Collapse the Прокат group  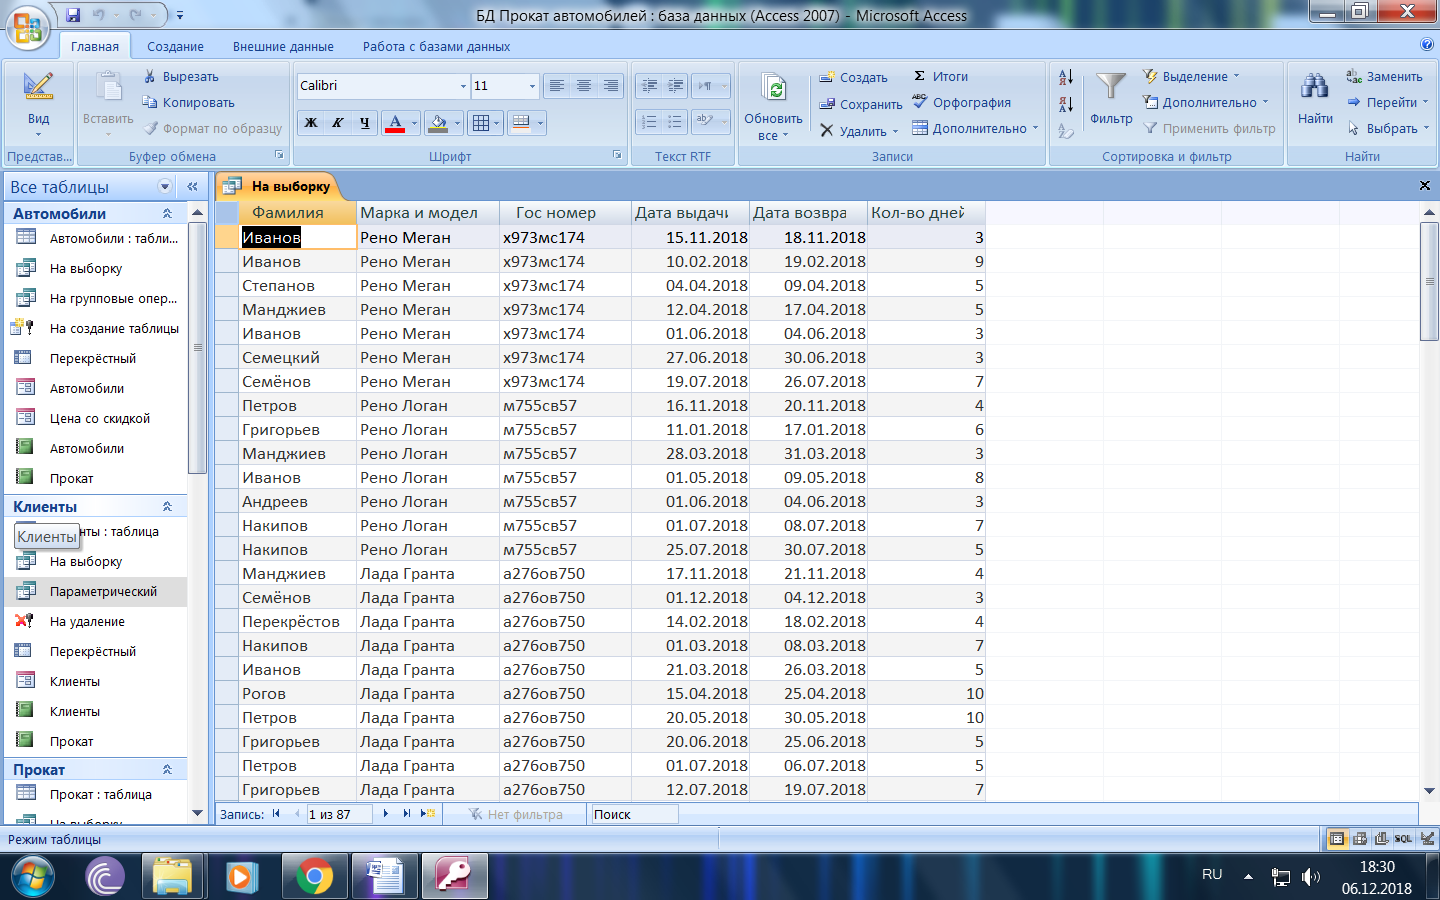pos(168,769)
